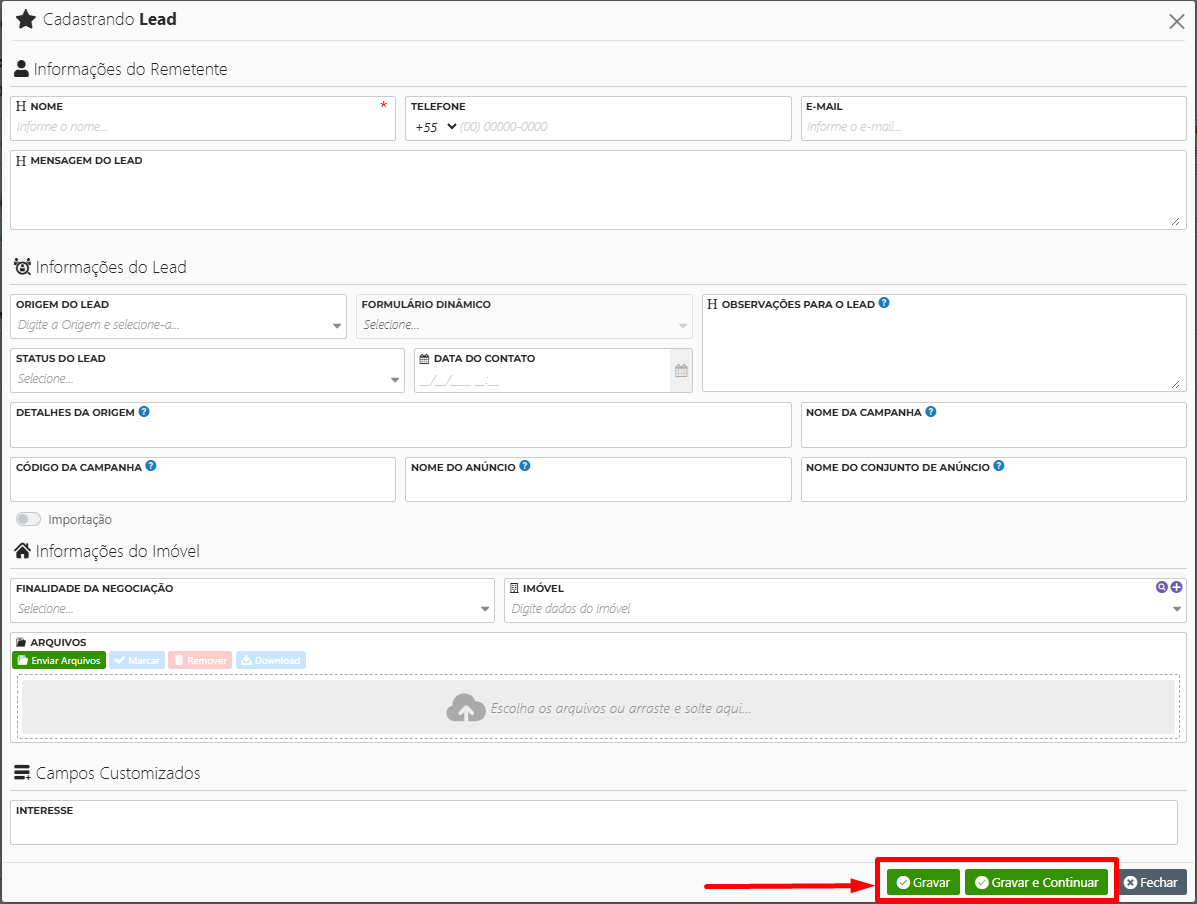Click the calendar icon in Data do Contato
The width and height of the screenshot is (1197, 904).
click(681, 370)
